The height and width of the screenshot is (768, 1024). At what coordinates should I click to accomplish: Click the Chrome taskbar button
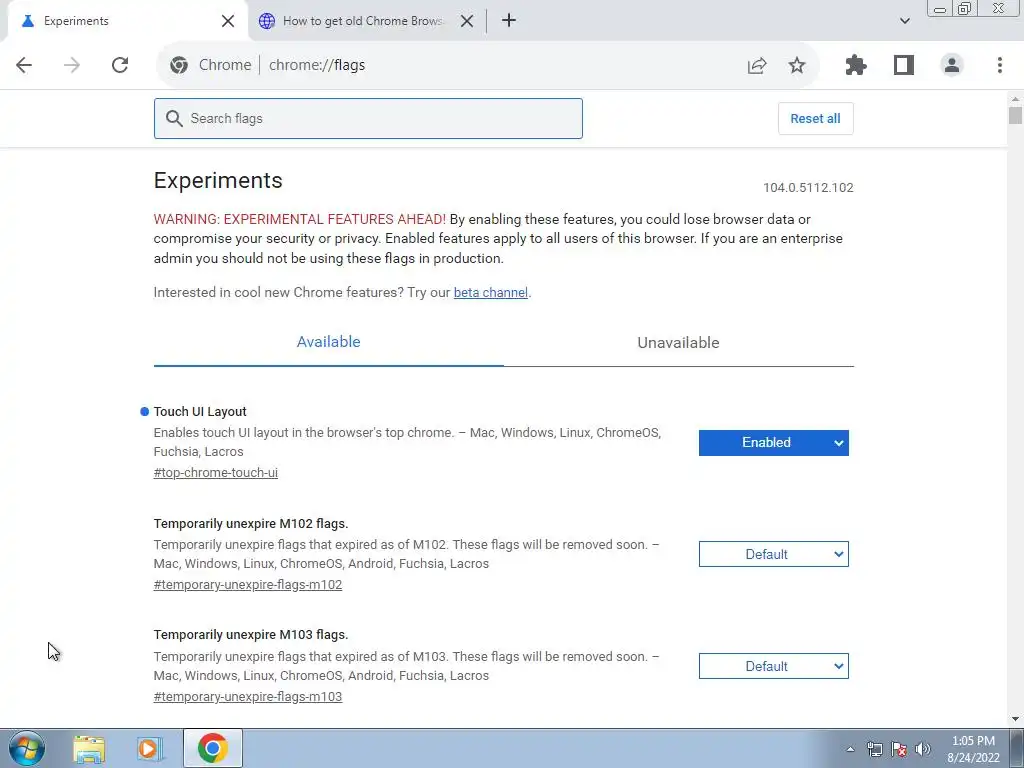[x=213, y=748]
